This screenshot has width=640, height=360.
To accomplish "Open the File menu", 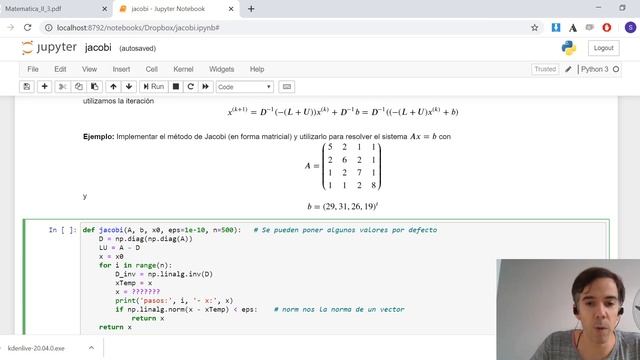I will [33, 69].
